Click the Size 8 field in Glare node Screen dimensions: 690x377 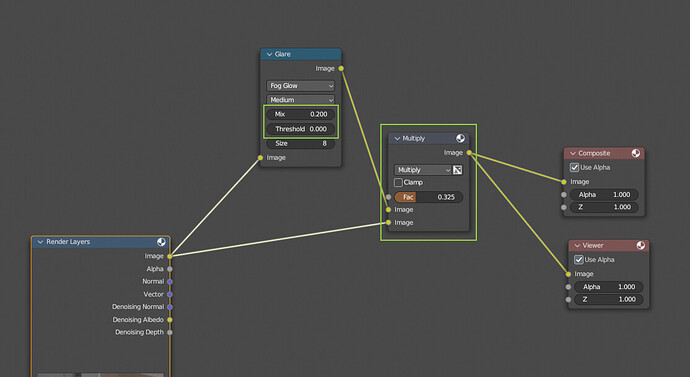[x=301, y=143]
